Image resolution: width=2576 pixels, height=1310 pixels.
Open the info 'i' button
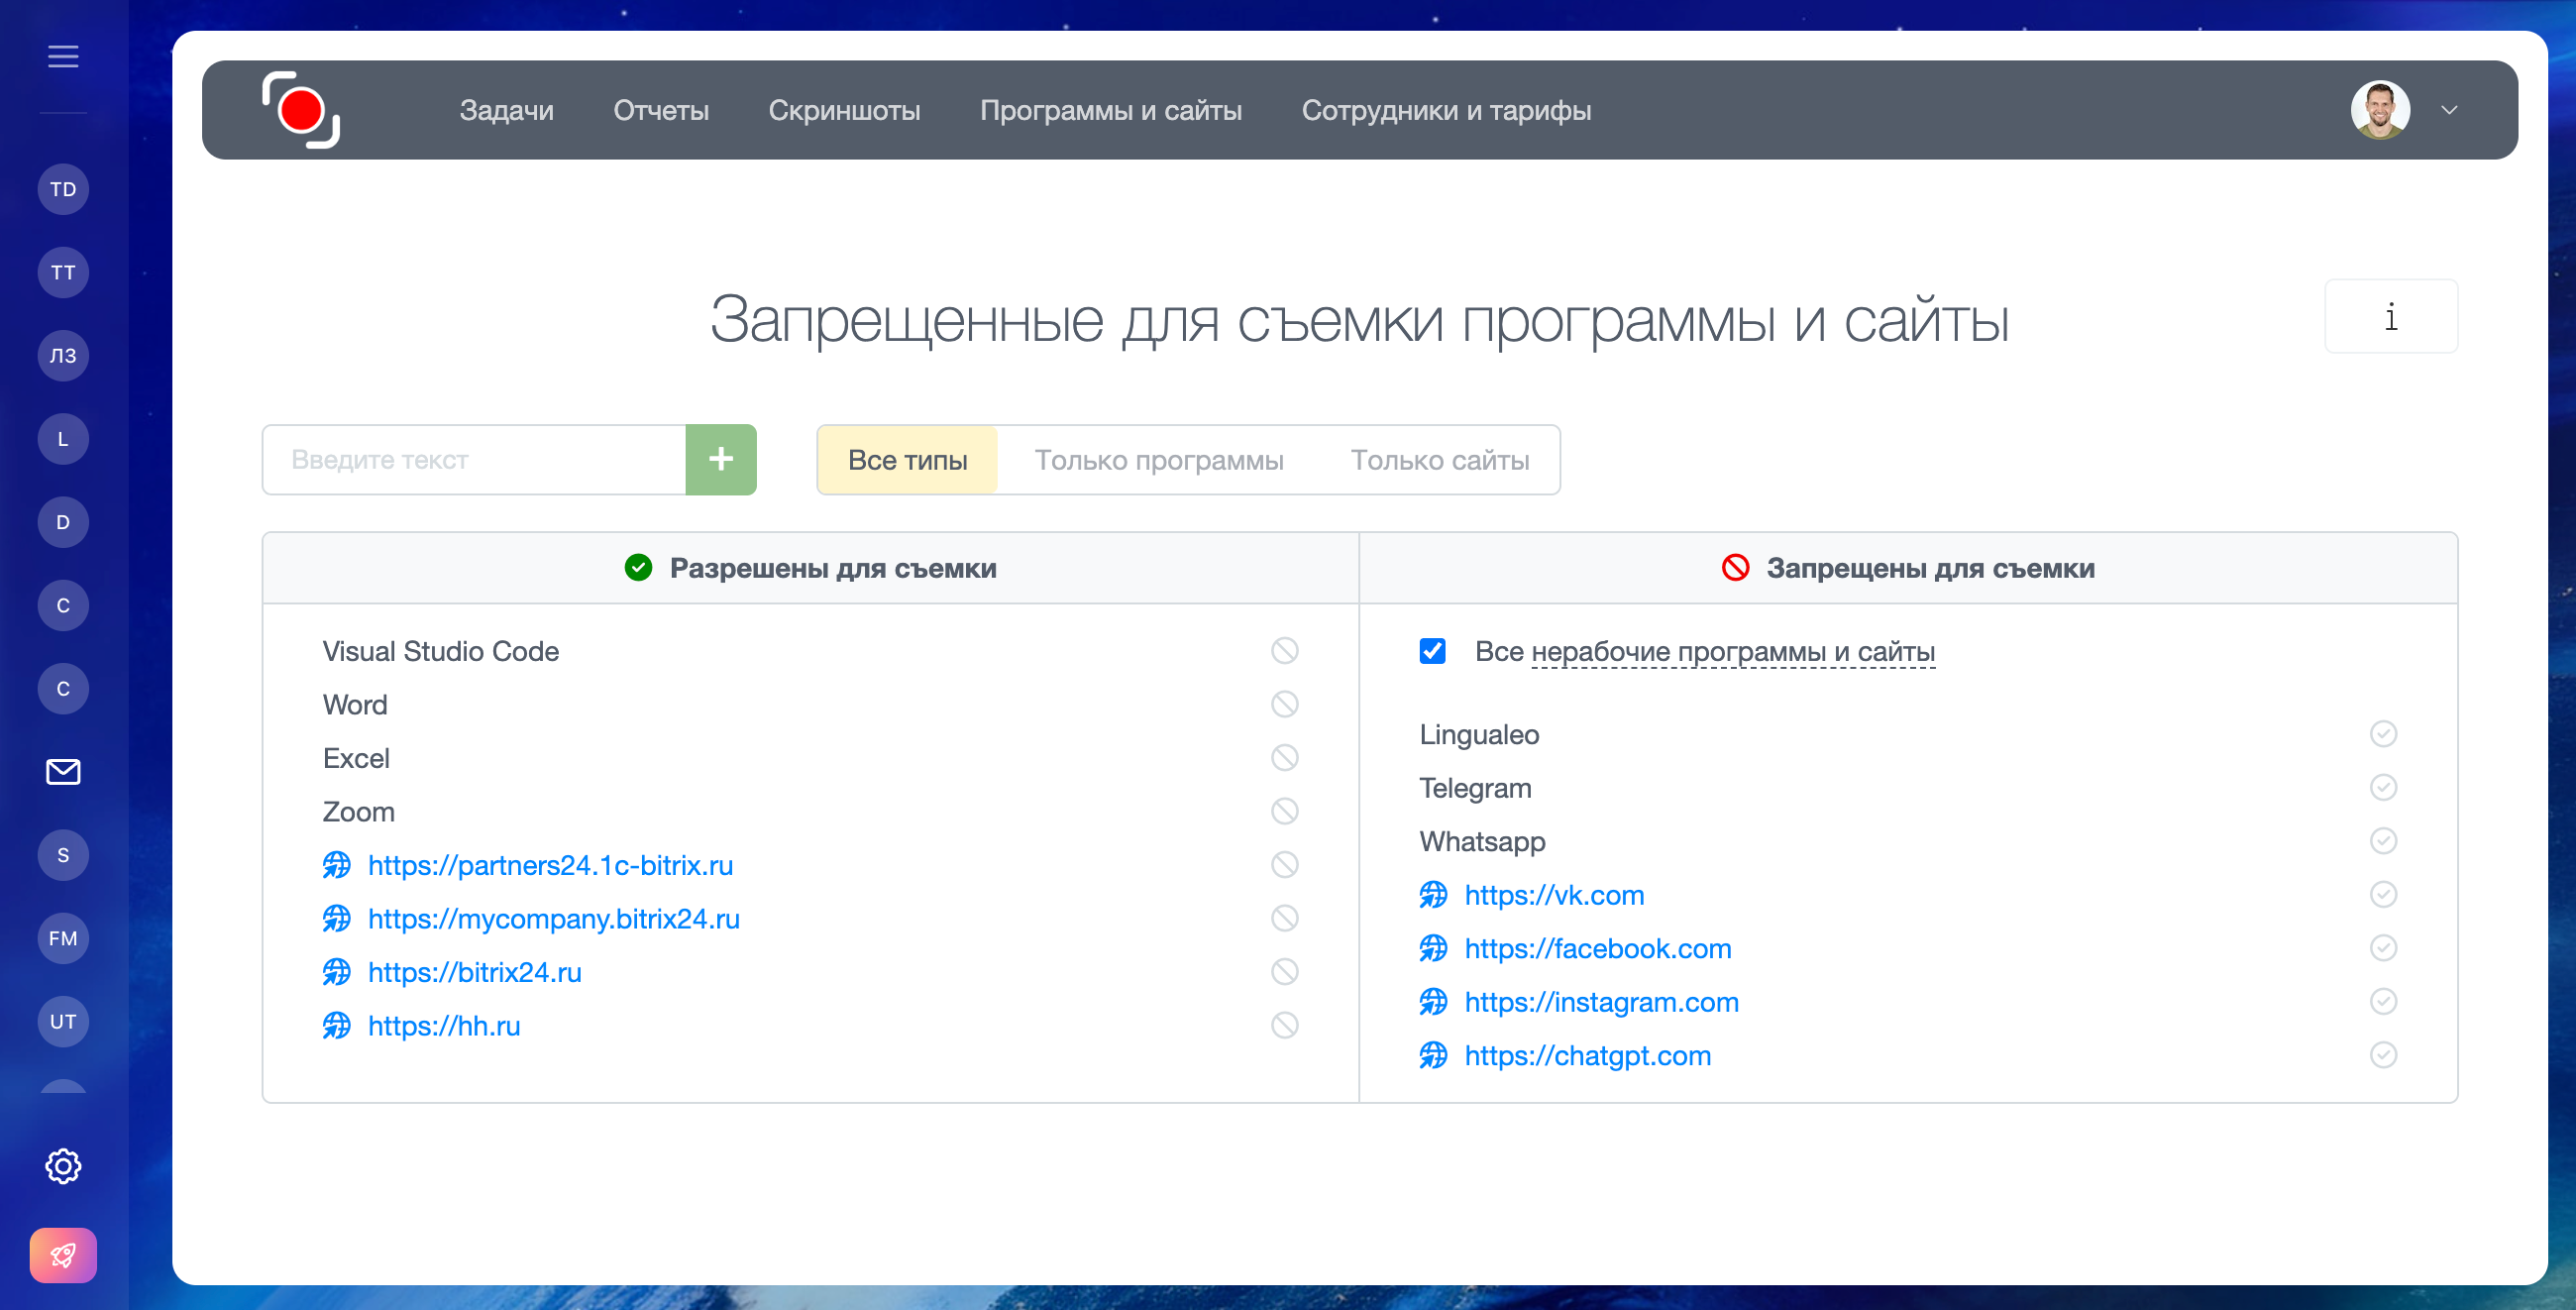pos(2390,317)
